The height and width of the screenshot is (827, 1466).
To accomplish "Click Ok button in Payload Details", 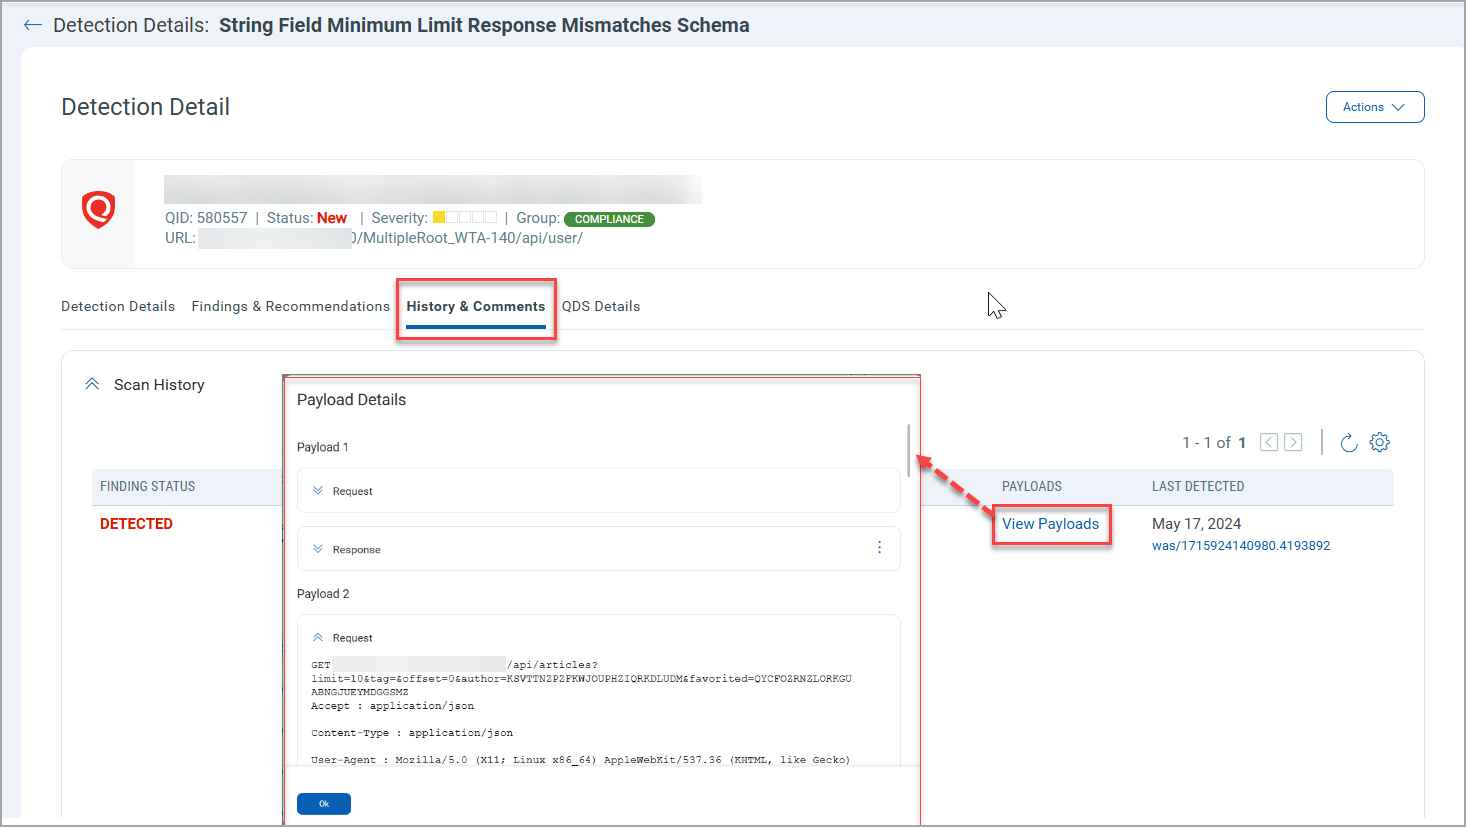I will (324, 804).
